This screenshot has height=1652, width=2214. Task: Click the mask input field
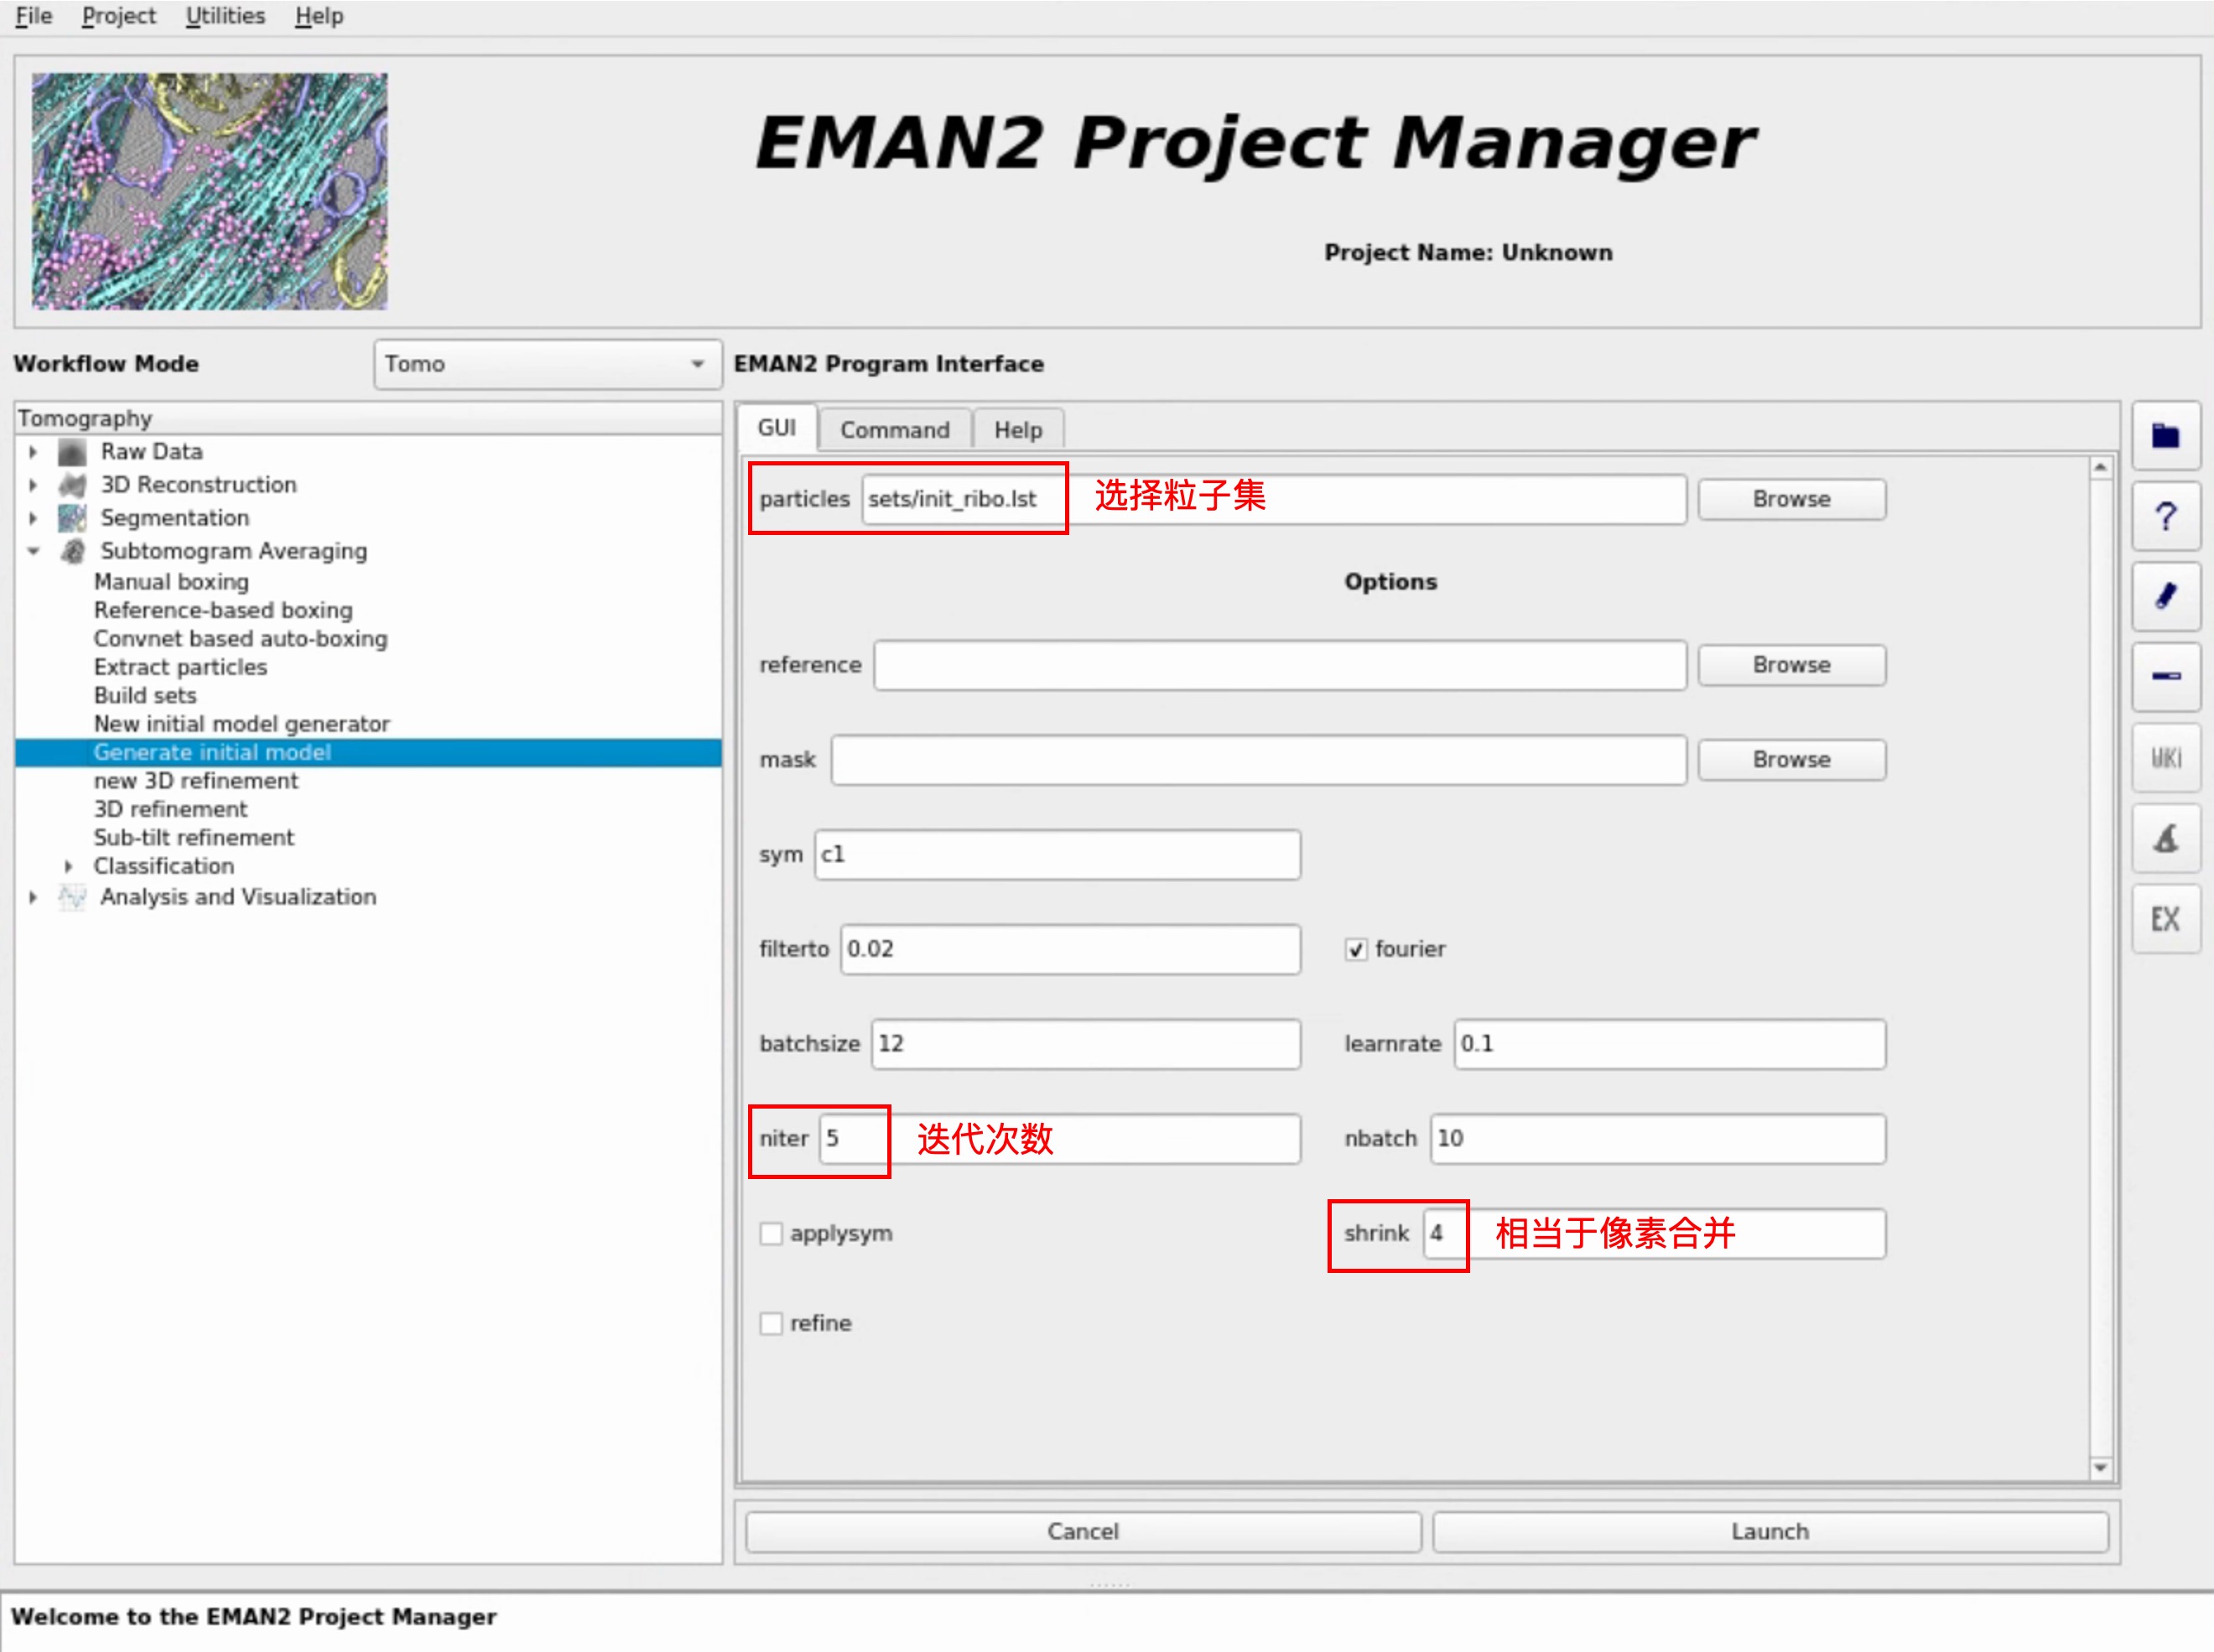[x=1259, y=760]
